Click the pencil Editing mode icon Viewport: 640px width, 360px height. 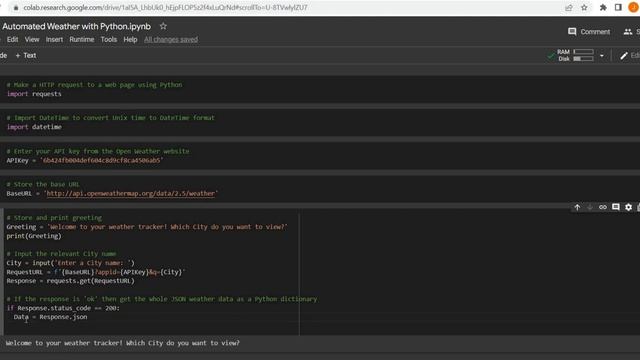[624, 56]
